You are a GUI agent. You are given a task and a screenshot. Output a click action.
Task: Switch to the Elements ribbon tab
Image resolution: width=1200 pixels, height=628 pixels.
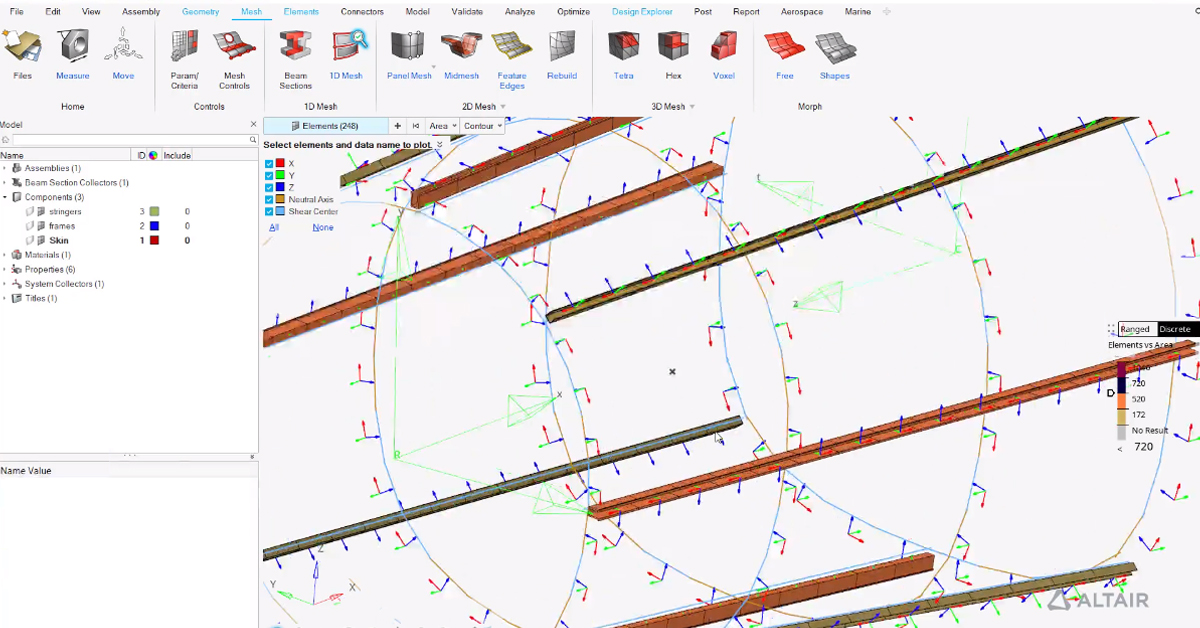pos(301,12)
